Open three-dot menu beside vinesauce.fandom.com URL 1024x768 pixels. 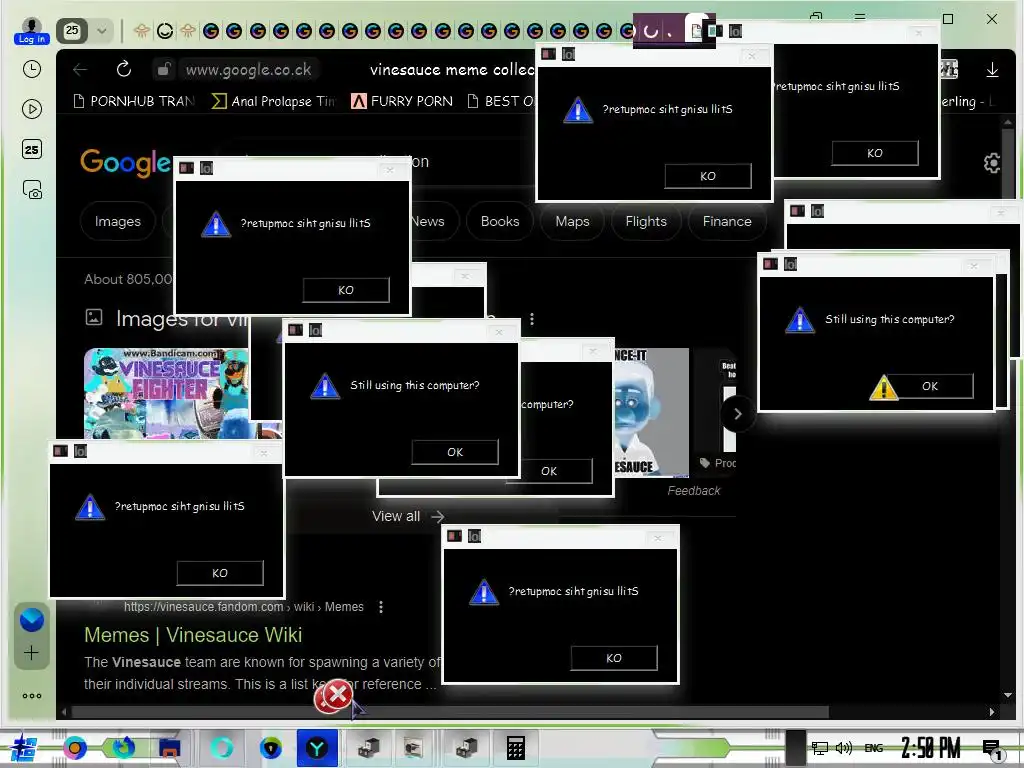(381, 607)
